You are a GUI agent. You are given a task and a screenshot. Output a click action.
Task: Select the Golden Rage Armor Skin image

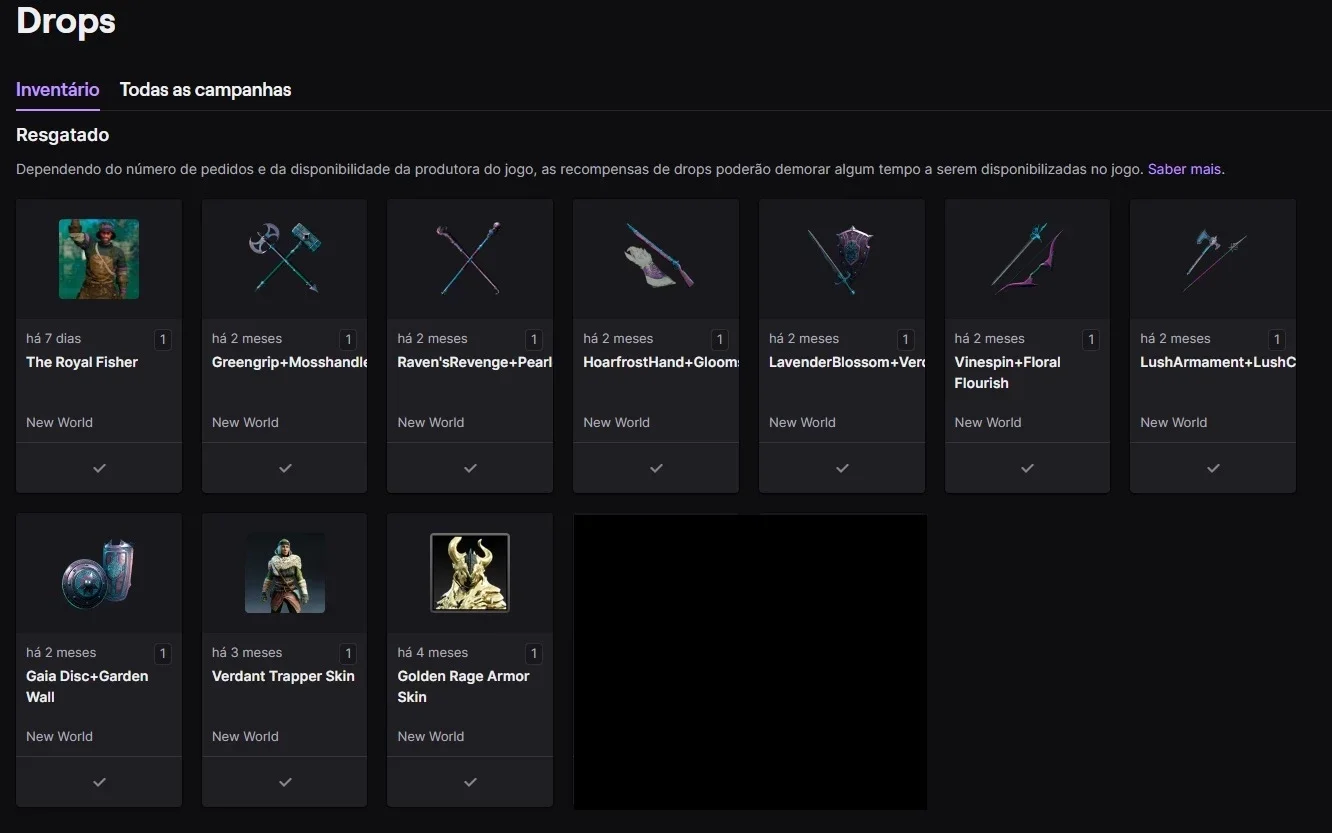[470, 573]
